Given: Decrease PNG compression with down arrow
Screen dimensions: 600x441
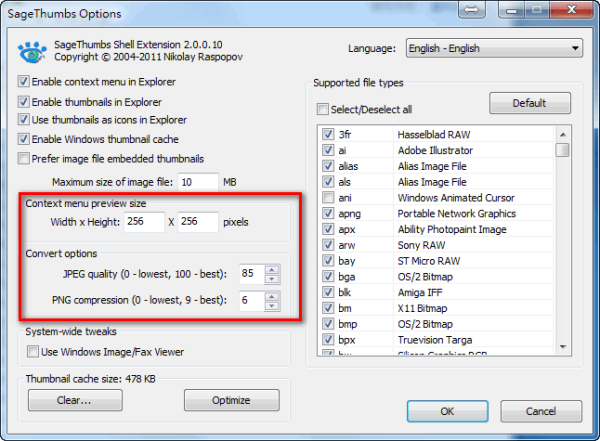Looking at the screenshot, I should (272, 305).
